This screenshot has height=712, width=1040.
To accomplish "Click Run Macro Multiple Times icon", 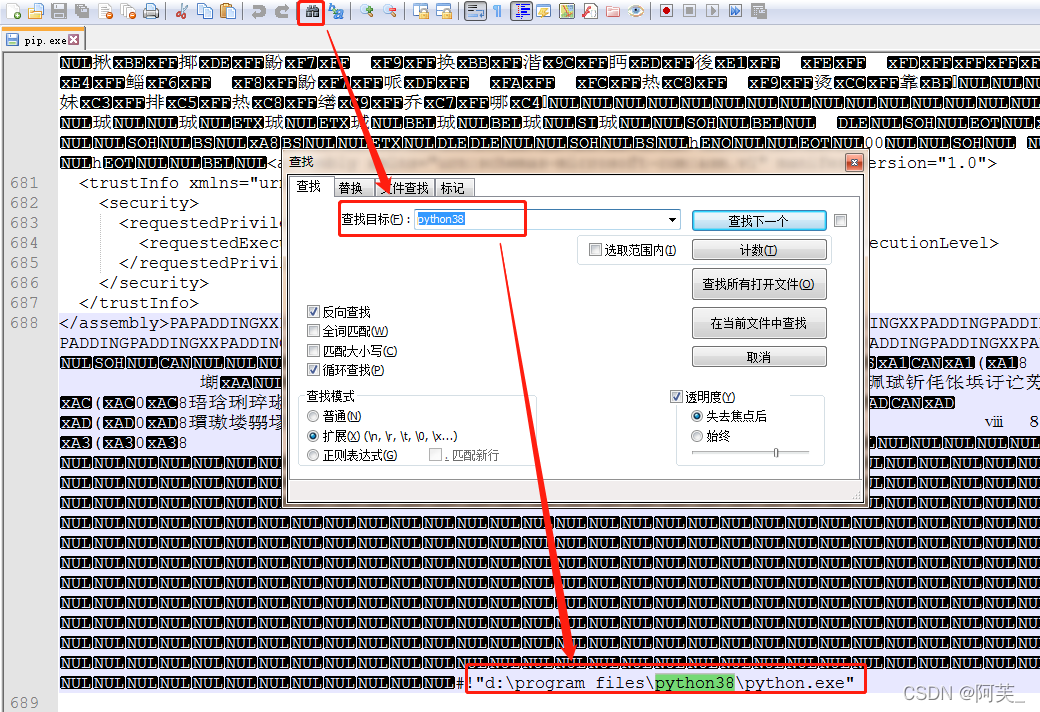I will tap(736, 11).
